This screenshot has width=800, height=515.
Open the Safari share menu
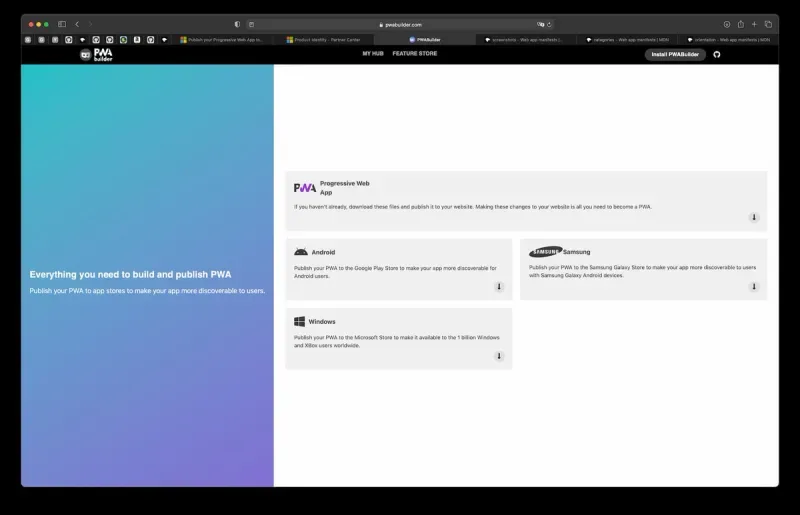point(740,24)
